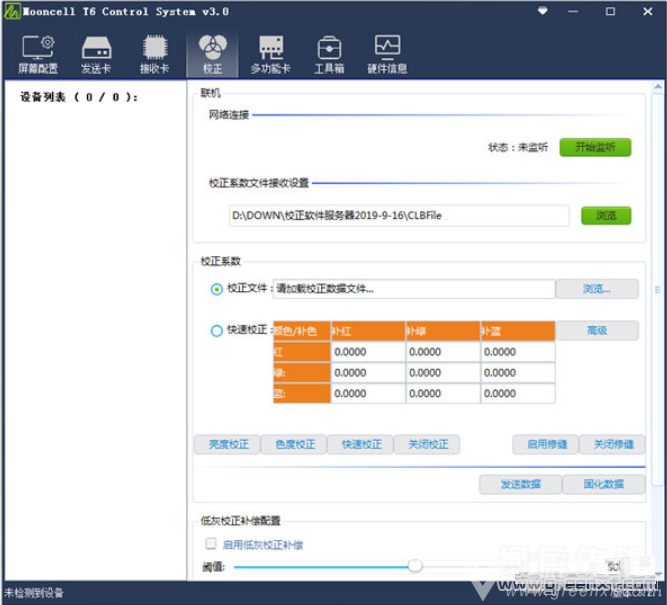Viewport: 667px width, 605px height.
Task: Click green 浏览 button for CLBFile path
Action: (x=606, y=215)
